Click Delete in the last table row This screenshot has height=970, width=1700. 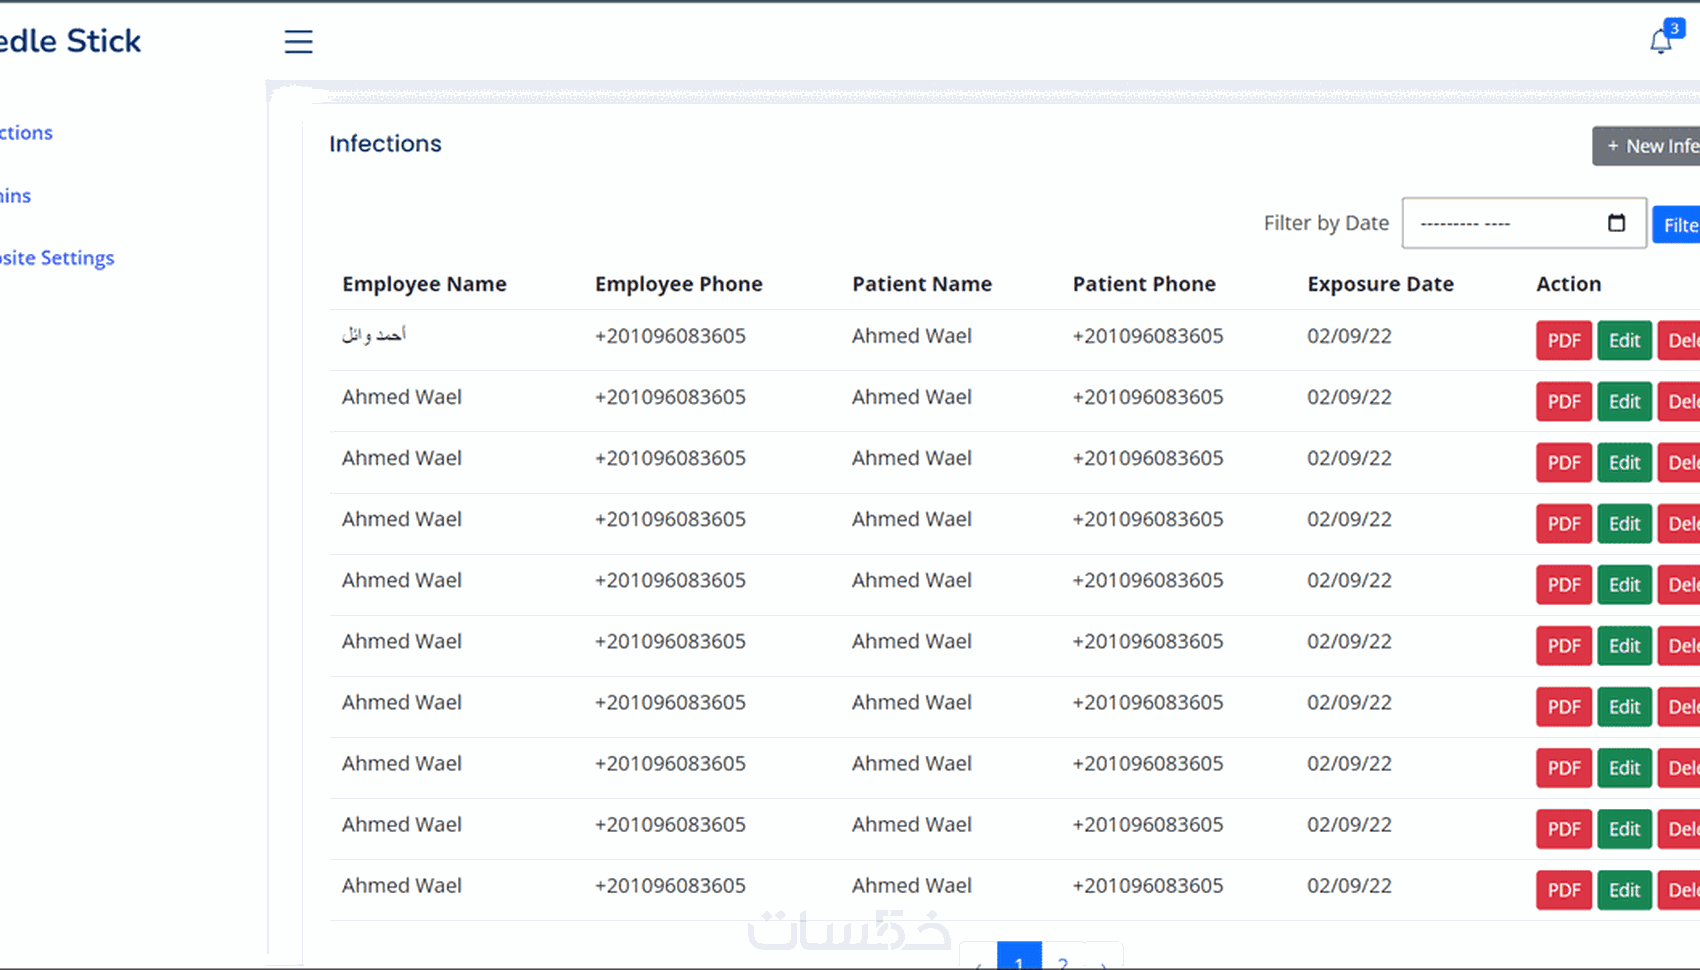[x=1680, y=890]
